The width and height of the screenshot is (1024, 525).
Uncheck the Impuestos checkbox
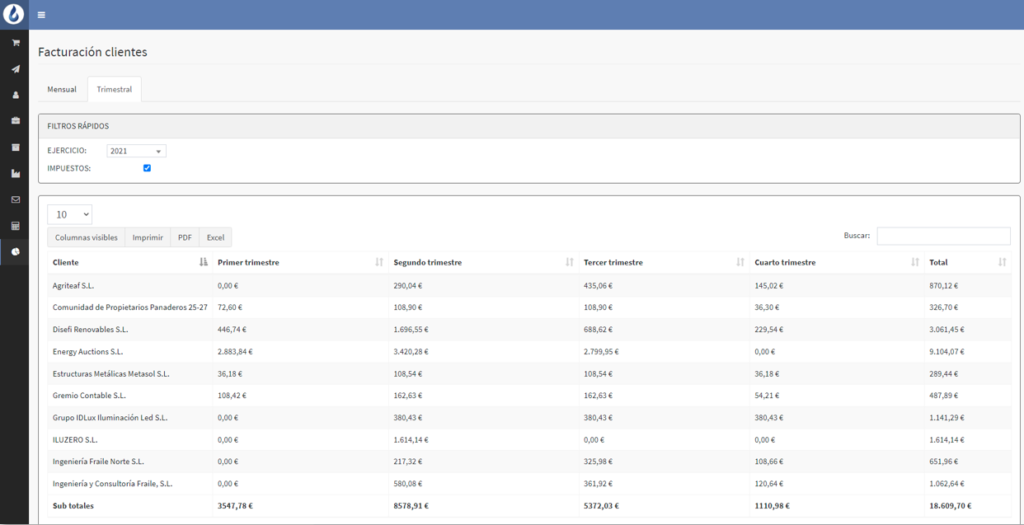(x=147, y=168)
